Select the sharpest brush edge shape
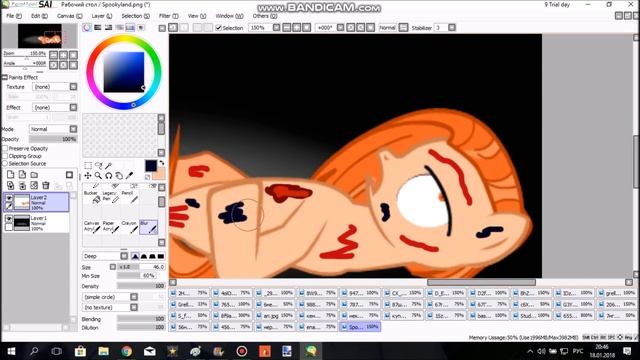640x360 pixels. 135,256
